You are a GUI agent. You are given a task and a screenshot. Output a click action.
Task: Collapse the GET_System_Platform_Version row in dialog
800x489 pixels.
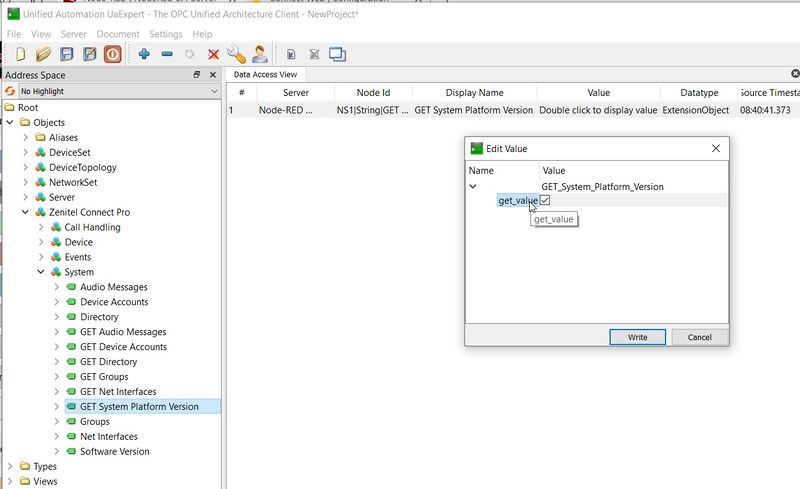click(x=473, y=187)
